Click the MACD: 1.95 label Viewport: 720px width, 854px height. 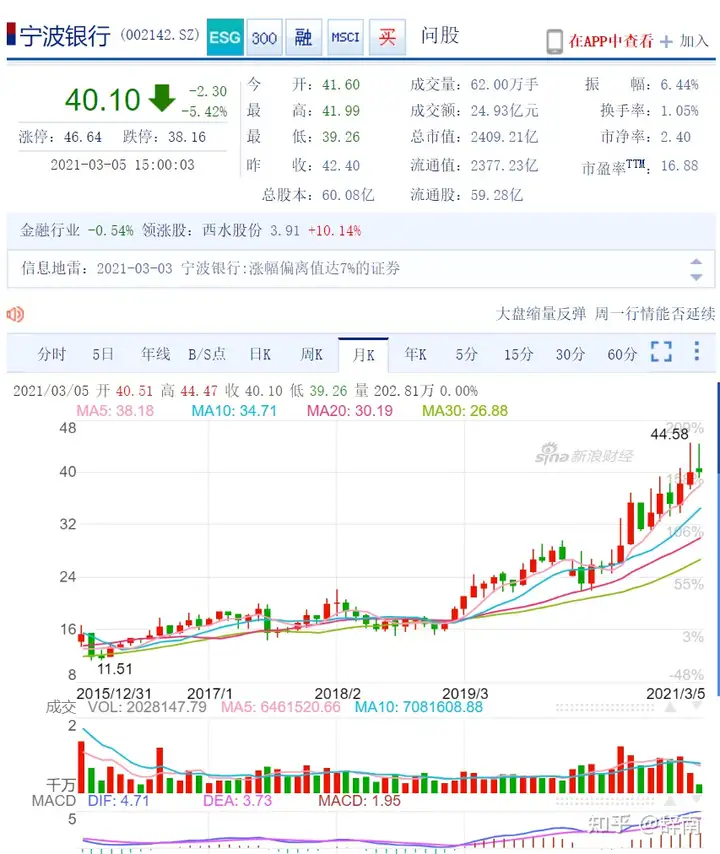pyautogui.click(x=359, y=801)
